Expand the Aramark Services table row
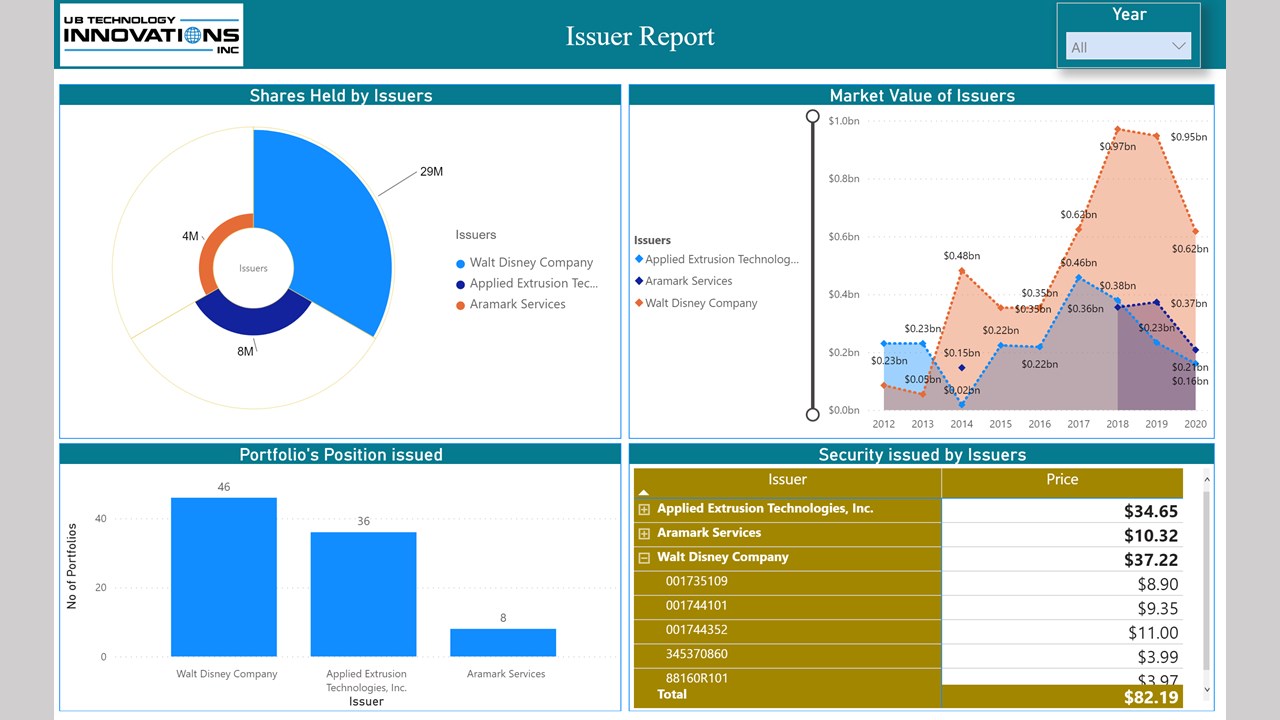The image size is (1280, 720). (644, 534)
